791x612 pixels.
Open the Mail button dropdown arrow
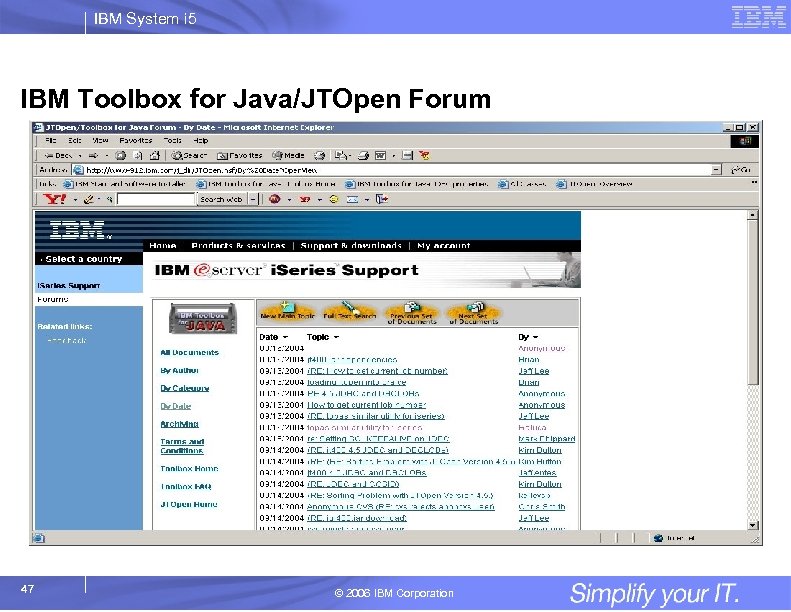pyautogui.click(x=349, y=155)
